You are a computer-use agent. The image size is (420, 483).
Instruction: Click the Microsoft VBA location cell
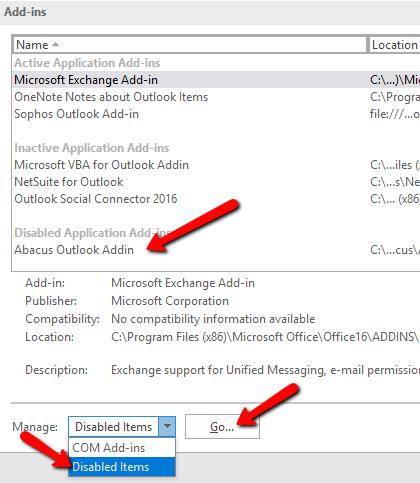pyautogui.click(x=395, y=165)
